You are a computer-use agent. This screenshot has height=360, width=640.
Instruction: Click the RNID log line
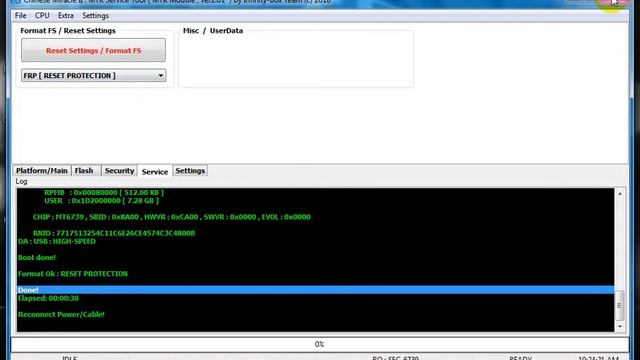coord(114,233)
